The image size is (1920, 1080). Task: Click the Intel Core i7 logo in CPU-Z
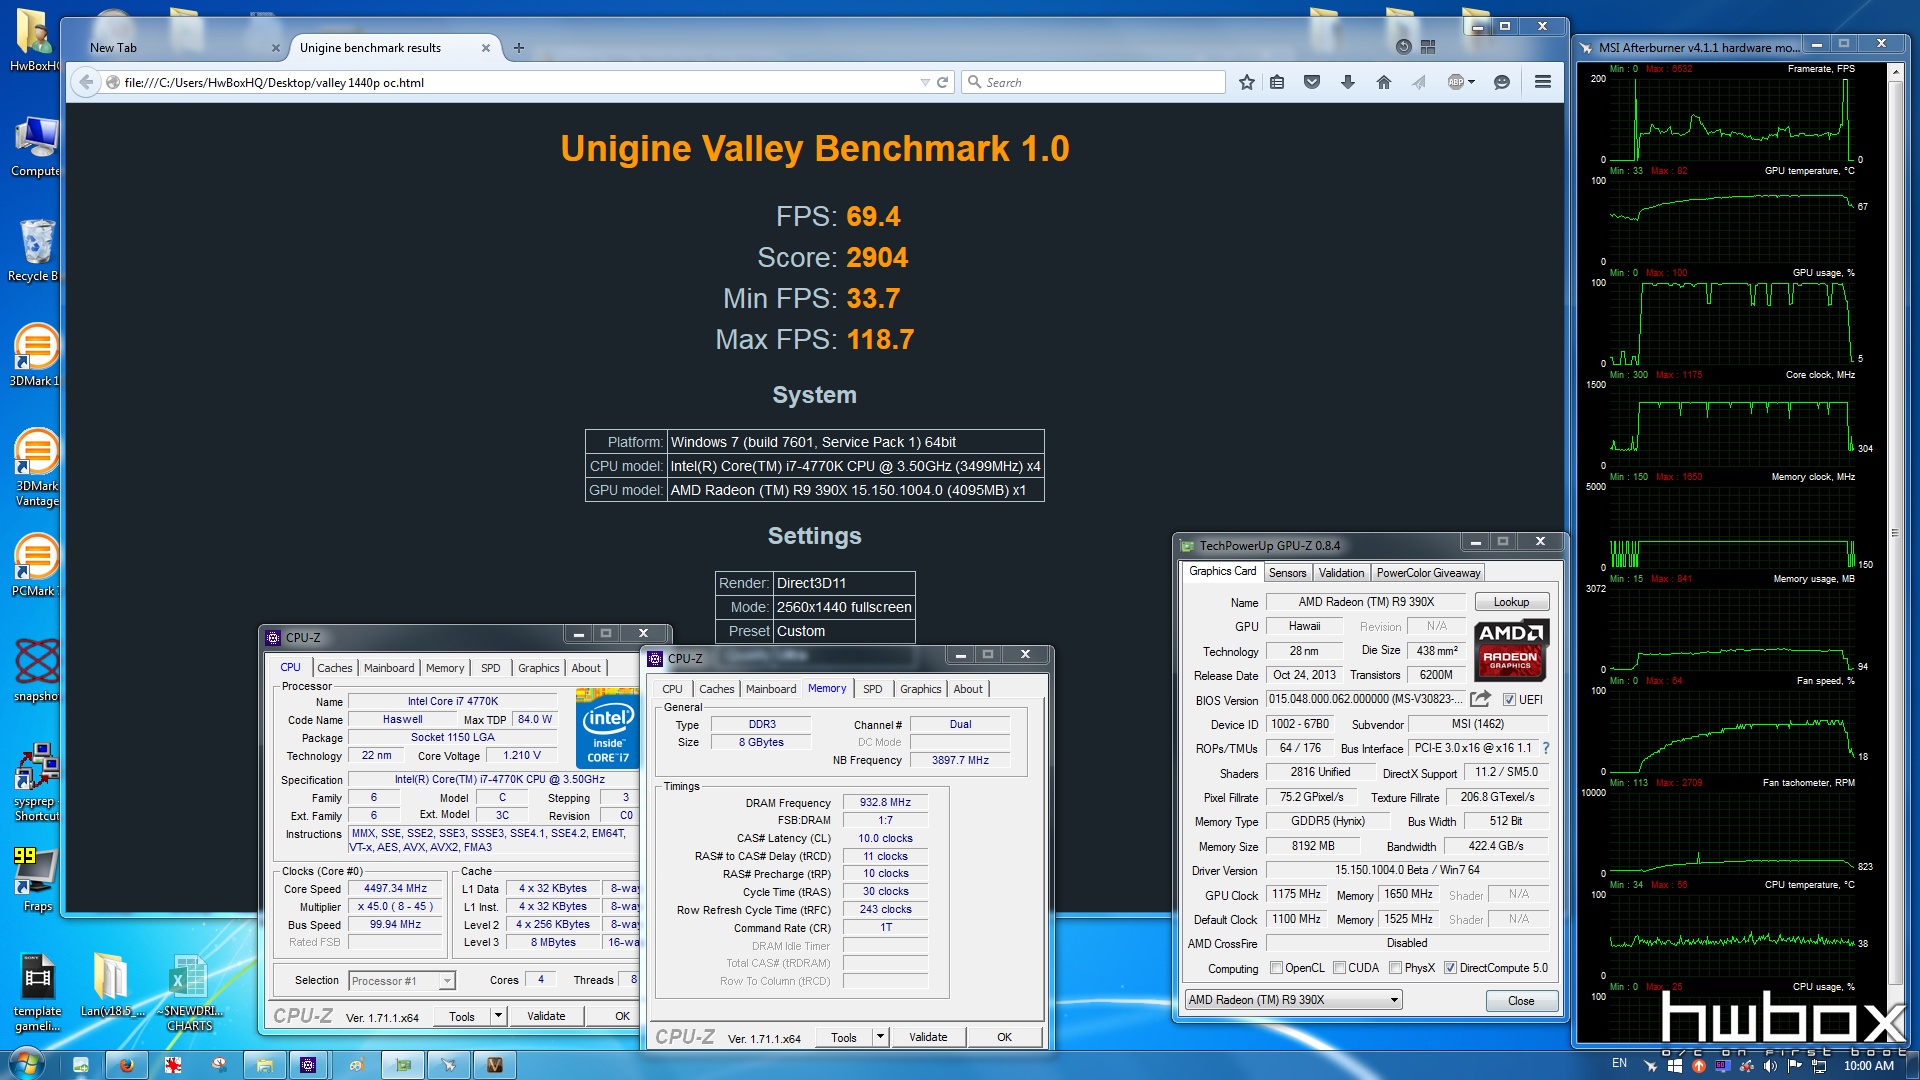[607, 727]
